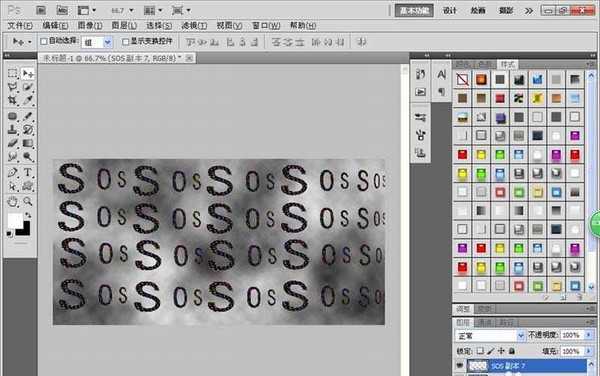This screenshot has height=376, width=600.
Task: Open the 文件(F) menu
Action: click(20, 26)
